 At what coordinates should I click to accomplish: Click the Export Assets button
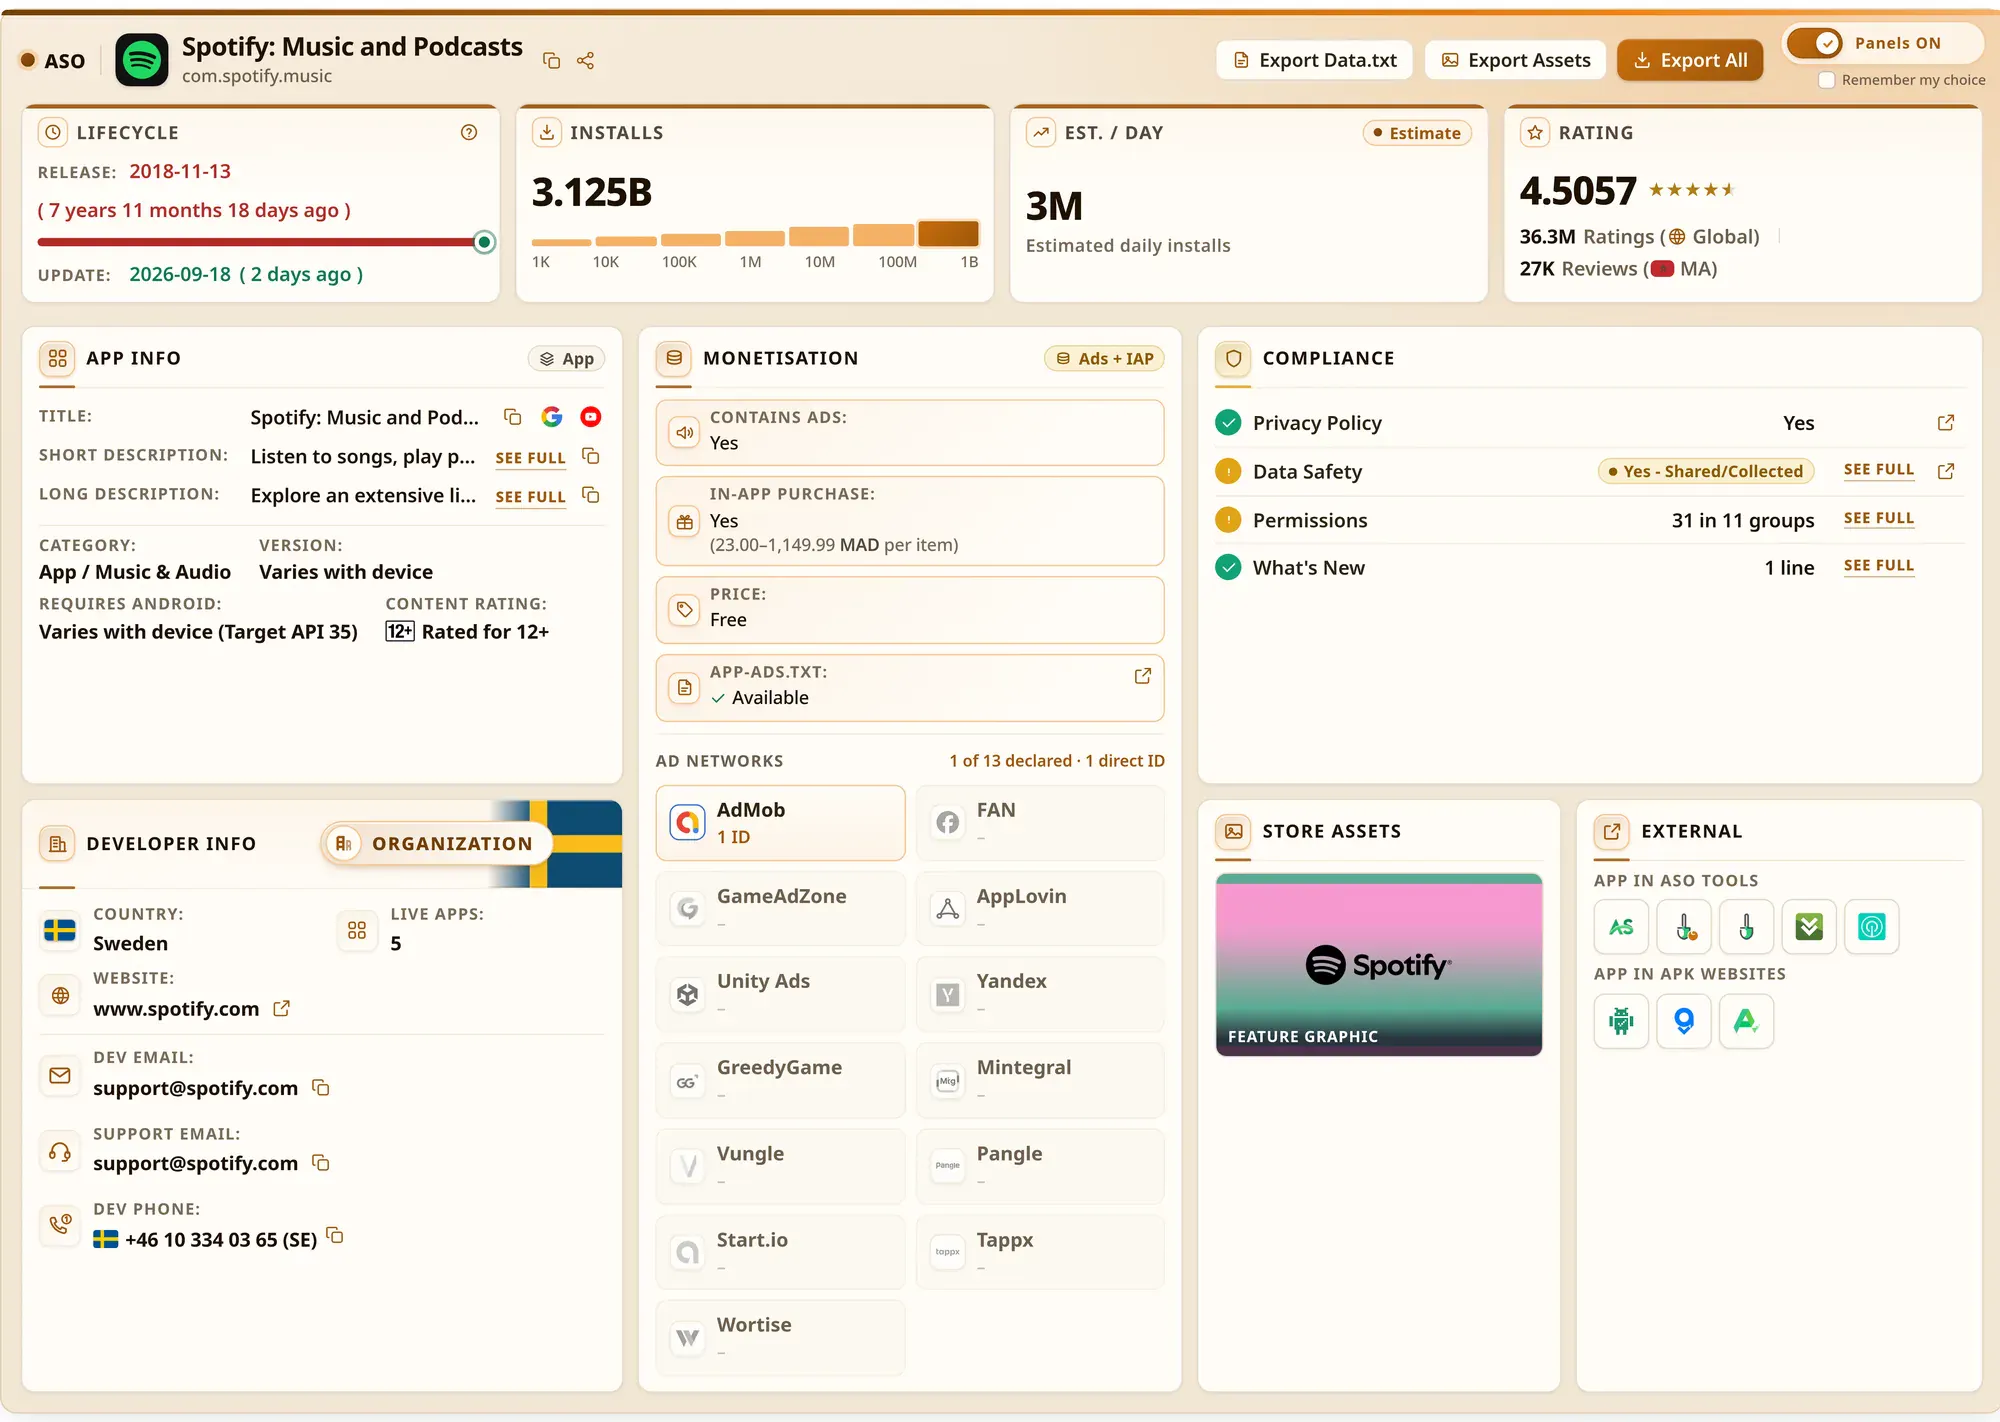[x=1515, y=60]
